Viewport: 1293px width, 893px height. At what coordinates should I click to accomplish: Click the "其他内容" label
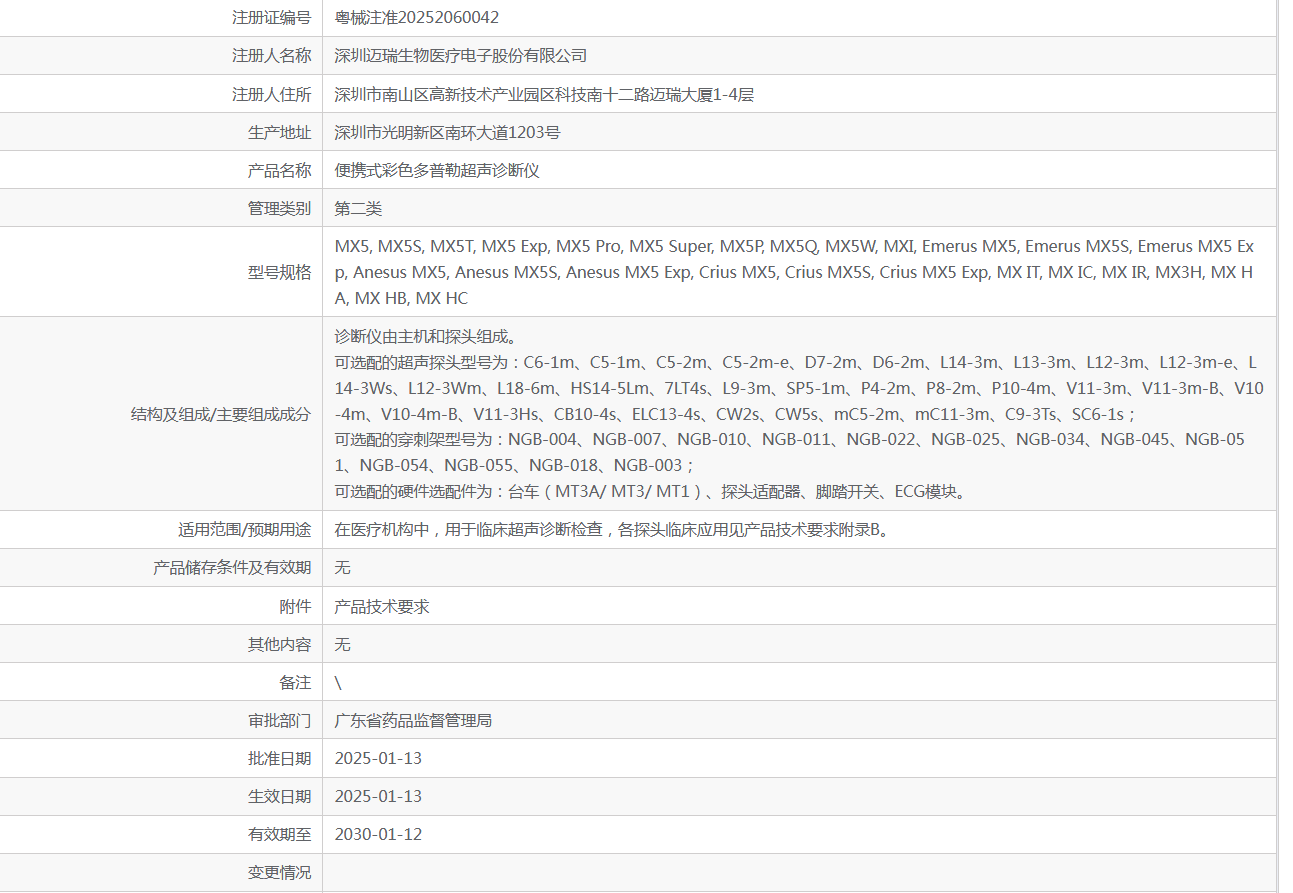pos(279,644)
